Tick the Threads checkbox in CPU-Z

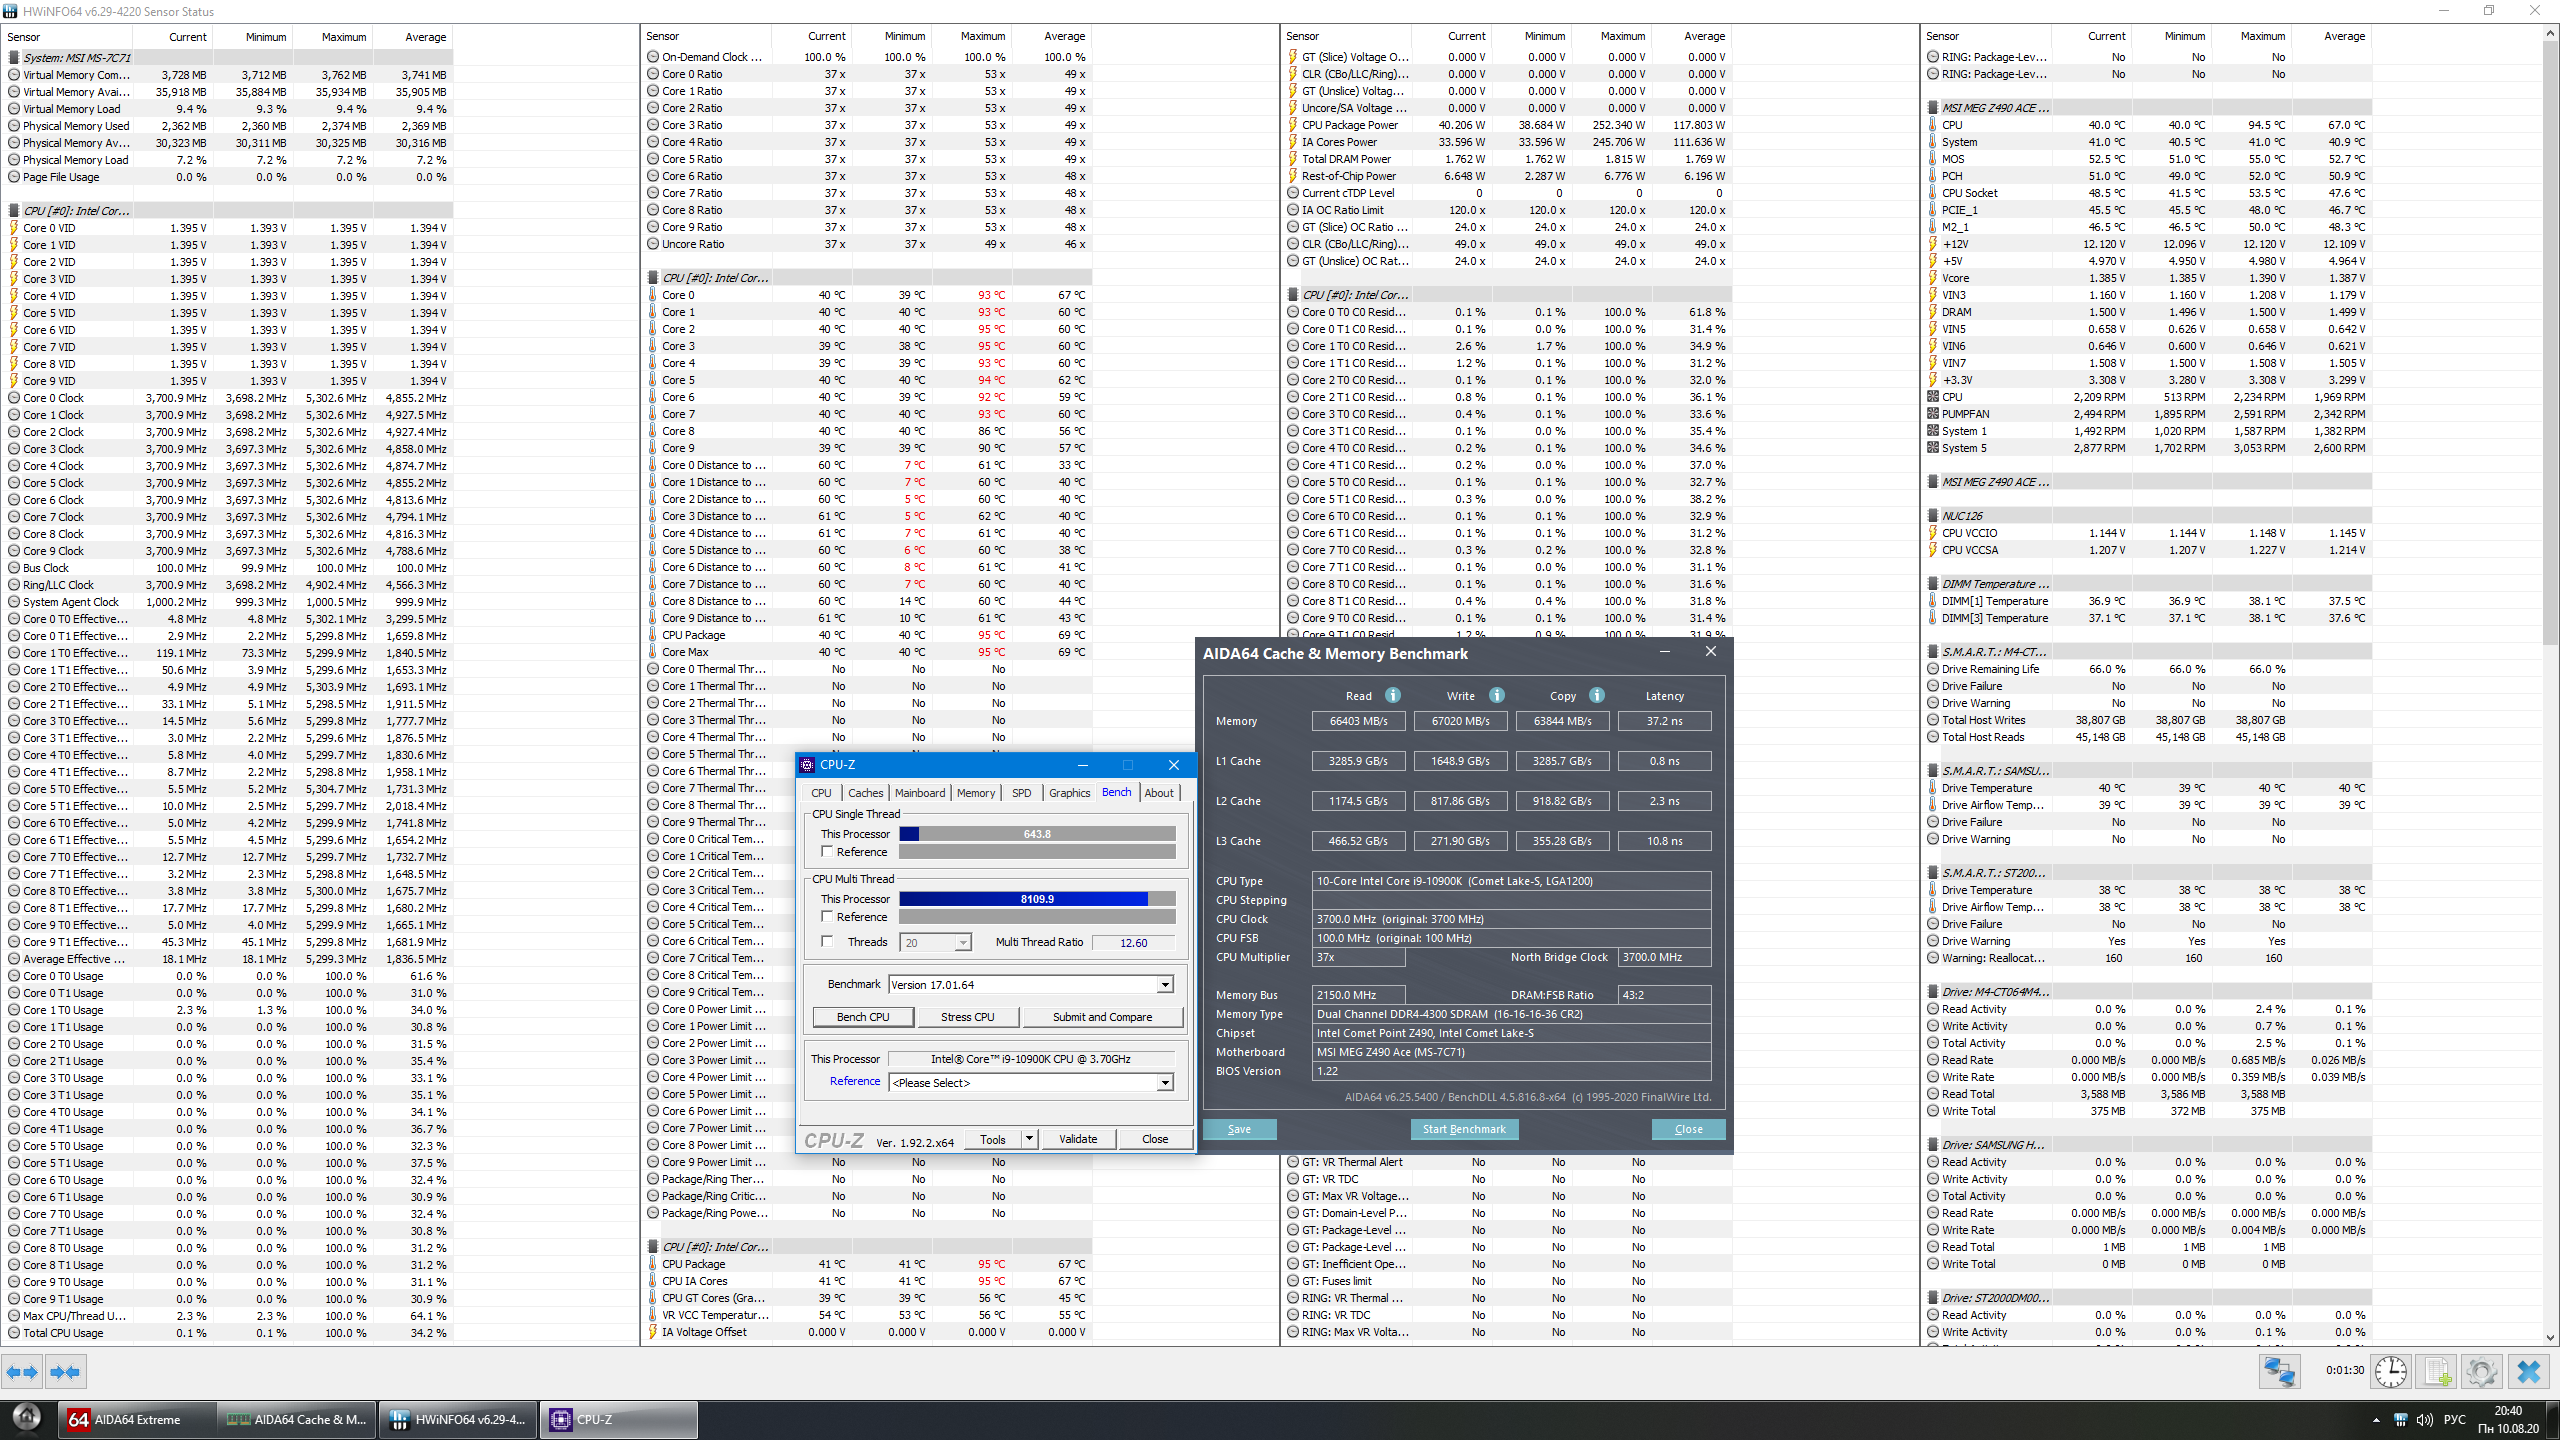click(x=827, y=941)
